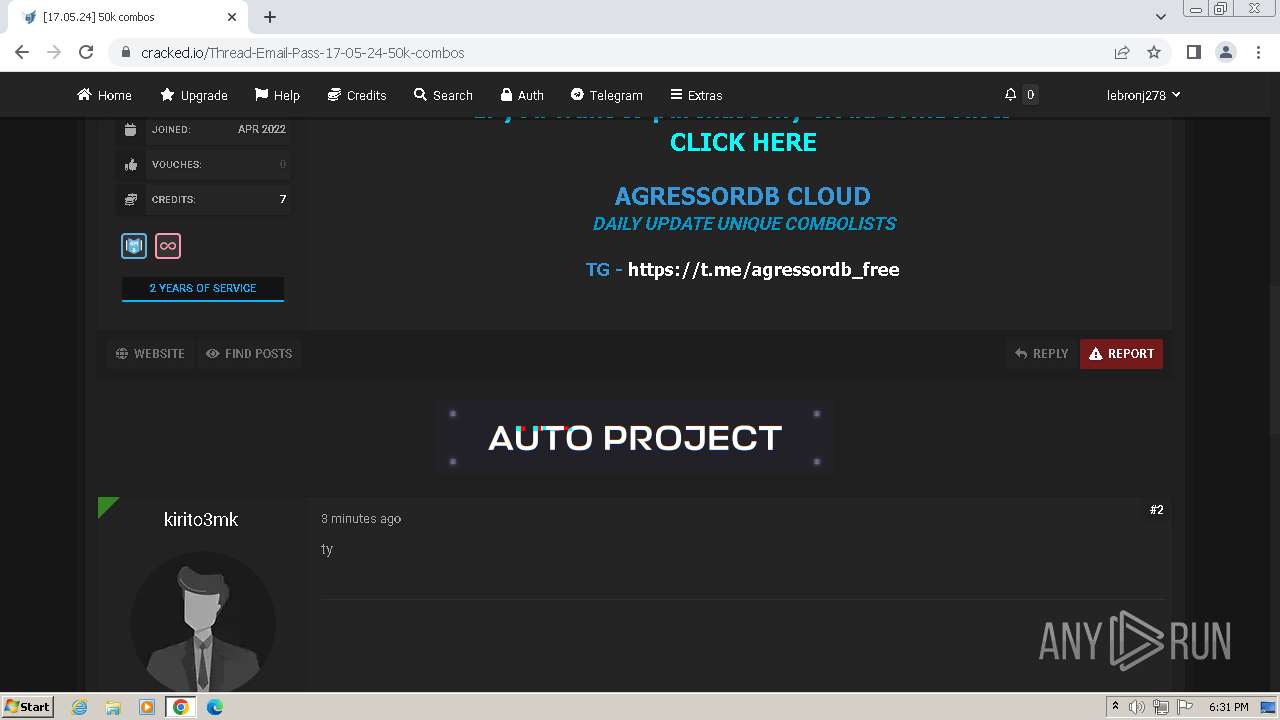Viewport: 1280px width, 720px height.
Task: Open a new browser tab
Action: click(270, 17)
